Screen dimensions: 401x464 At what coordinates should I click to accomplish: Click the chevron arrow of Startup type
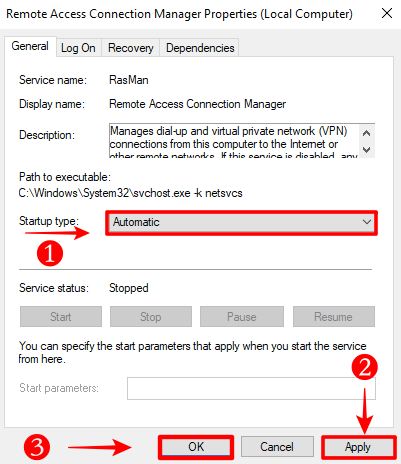click(367, 222)
